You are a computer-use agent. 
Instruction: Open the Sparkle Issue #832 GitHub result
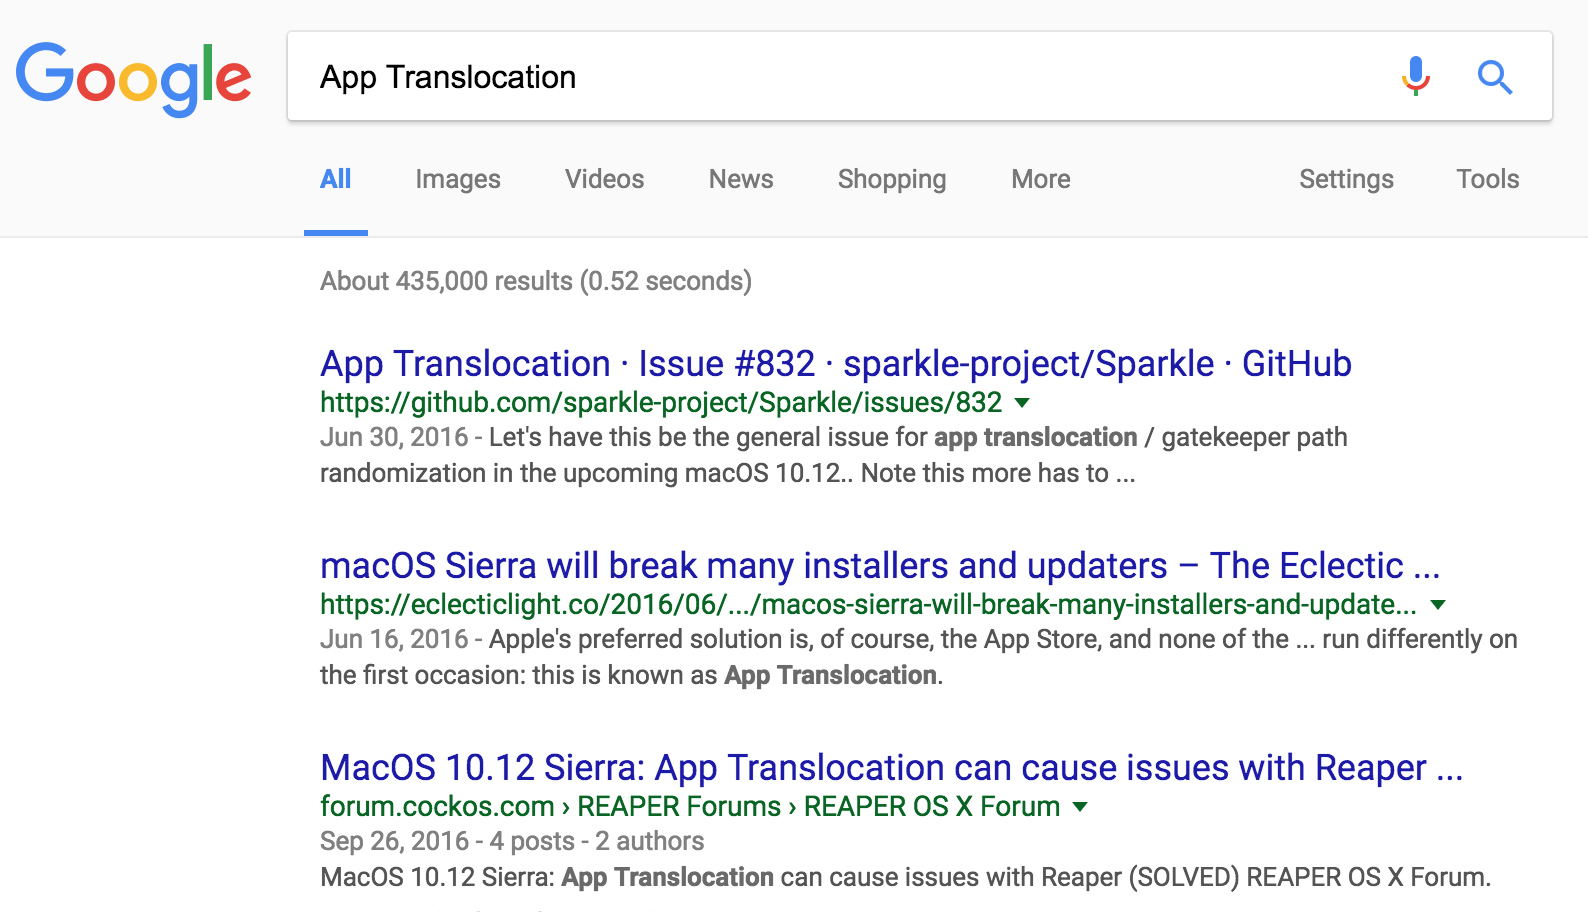(x=836, y=364)
